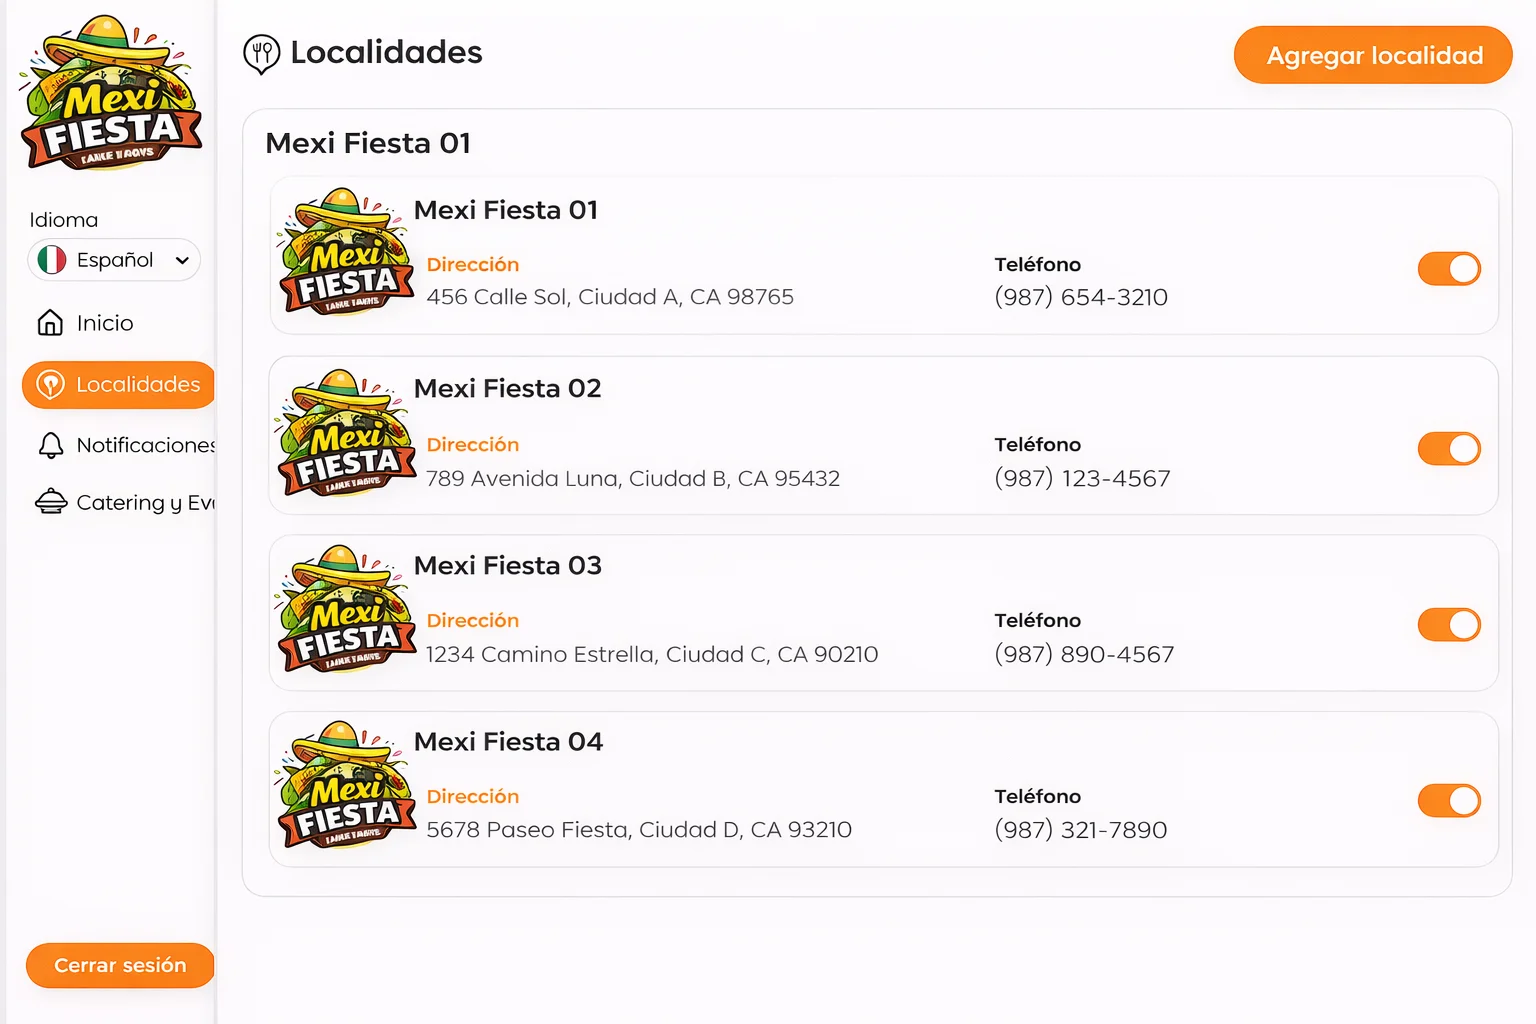Open the Español language dropdown
This screenshot has height=1024, width=1536.
pos(114,260)
